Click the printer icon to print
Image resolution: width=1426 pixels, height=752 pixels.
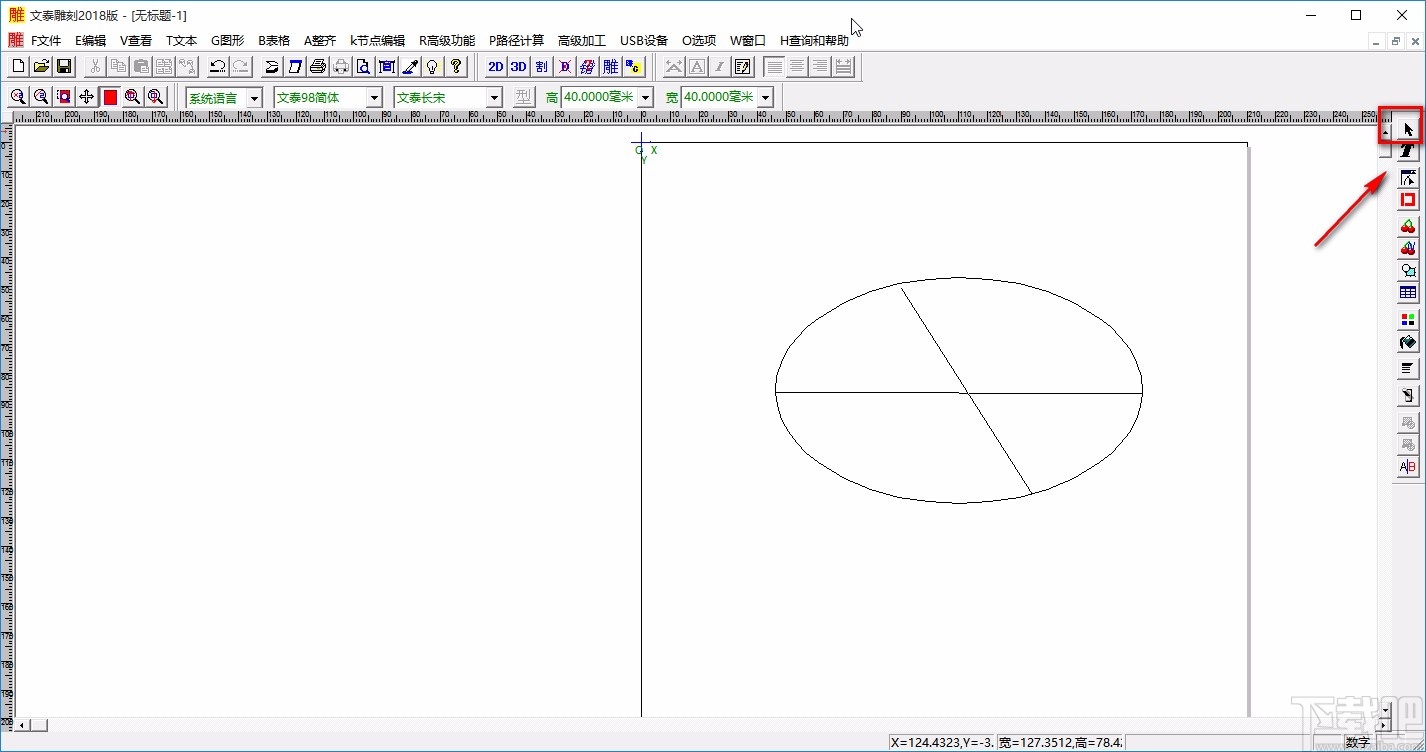[318, 67]
